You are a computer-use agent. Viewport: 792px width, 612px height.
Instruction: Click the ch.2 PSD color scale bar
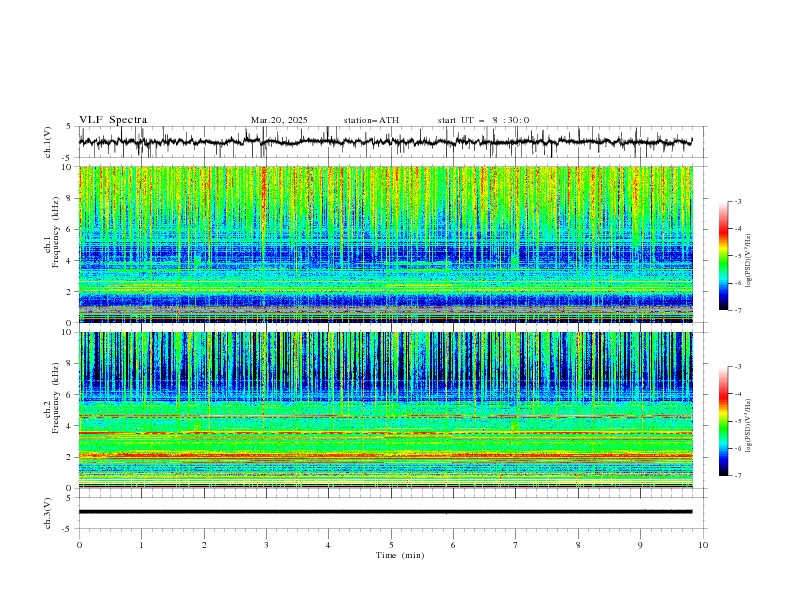[x=723, y=421]
